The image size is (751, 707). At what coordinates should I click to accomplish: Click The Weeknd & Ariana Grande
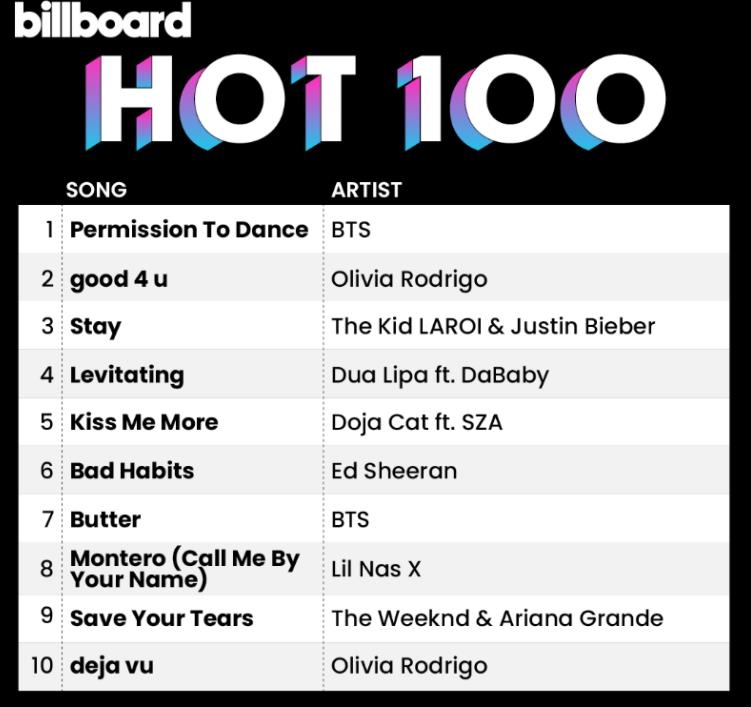click(x=497, y=617)
